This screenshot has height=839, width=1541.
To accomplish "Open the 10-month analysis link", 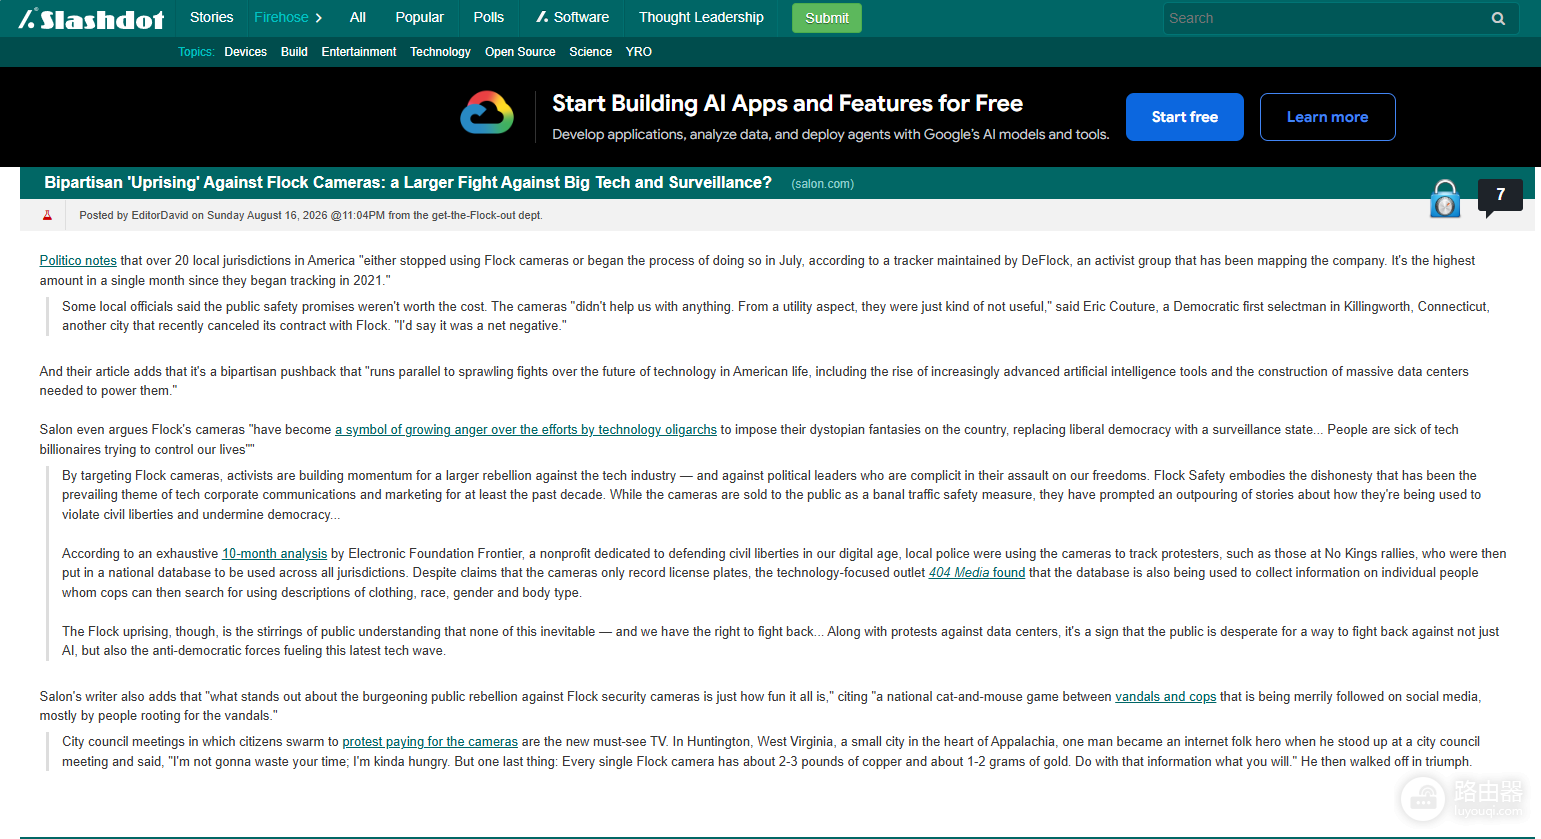I will coord(274,554).
